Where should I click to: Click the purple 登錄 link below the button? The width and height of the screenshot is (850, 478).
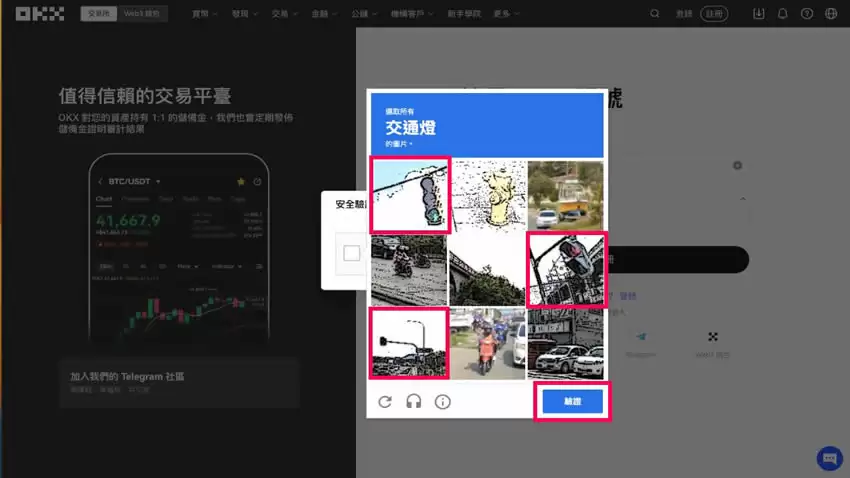click(x=628, y=296)
